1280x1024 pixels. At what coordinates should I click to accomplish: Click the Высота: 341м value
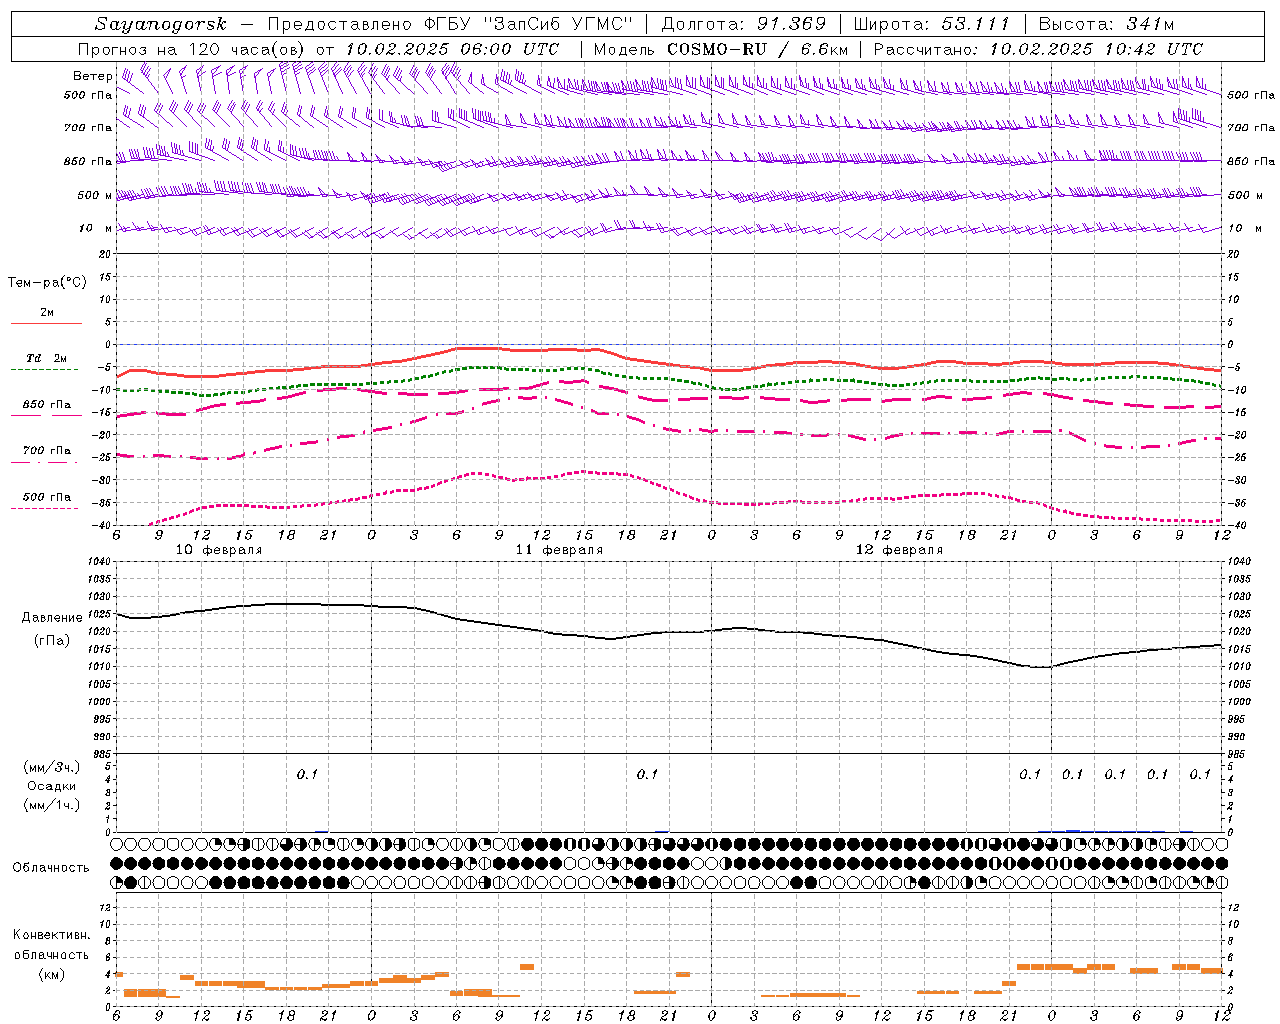[x=1106, y=24]
